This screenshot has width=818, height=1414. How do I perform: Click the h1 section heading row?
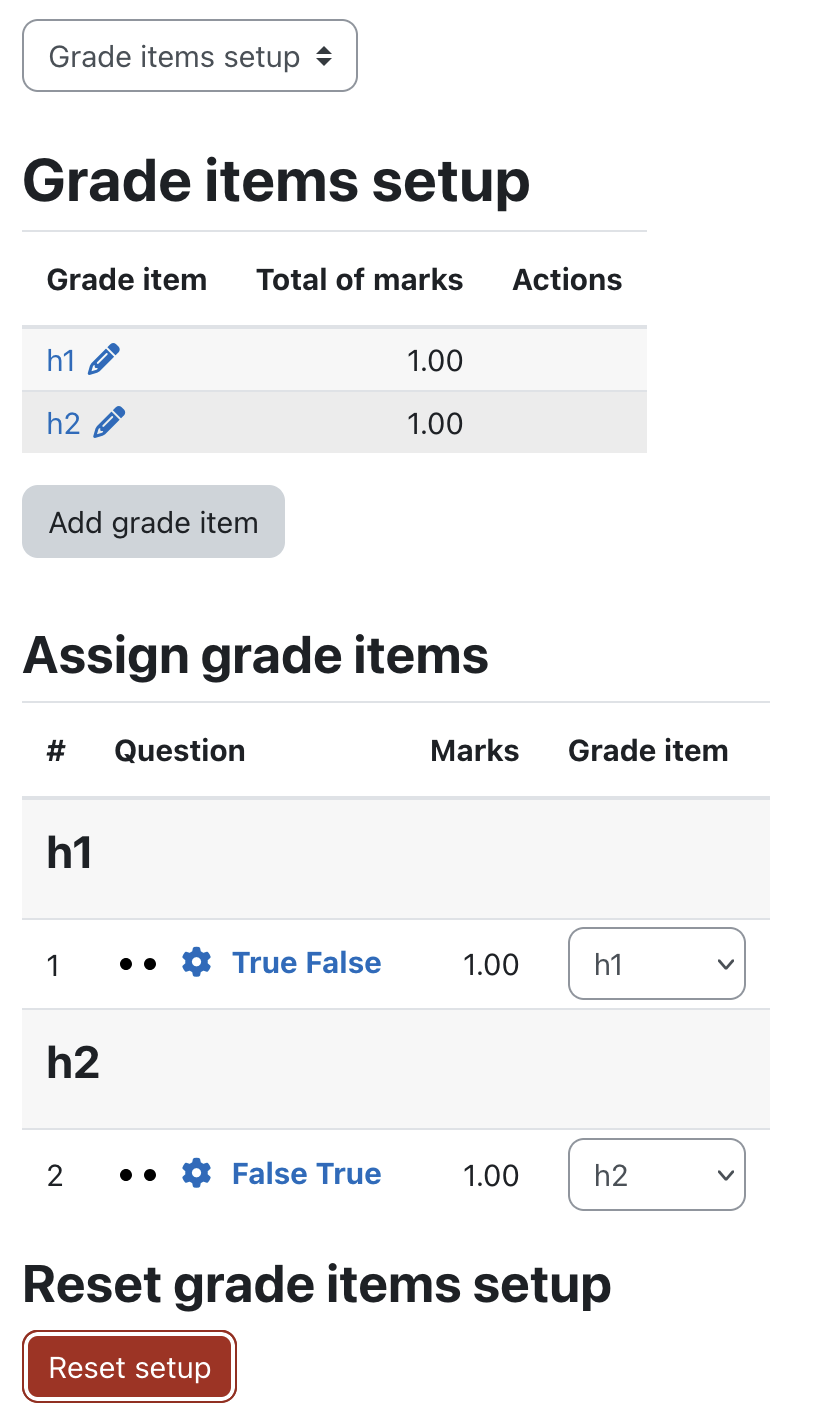[x=396, y=859]
